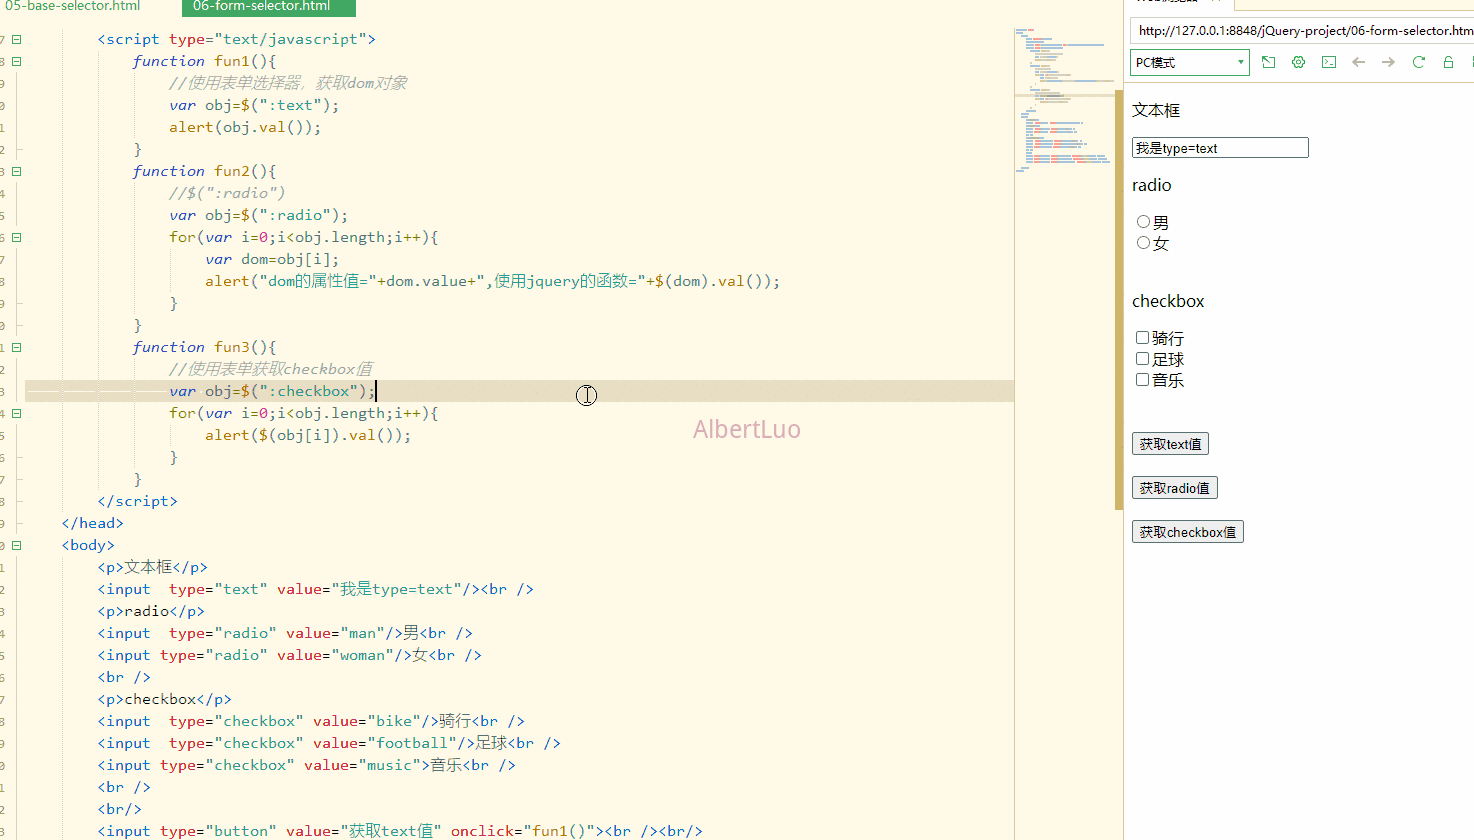The image size is (1474, 840).
Task: Open the browser preview settings gear
Action: click(1298, 62)
